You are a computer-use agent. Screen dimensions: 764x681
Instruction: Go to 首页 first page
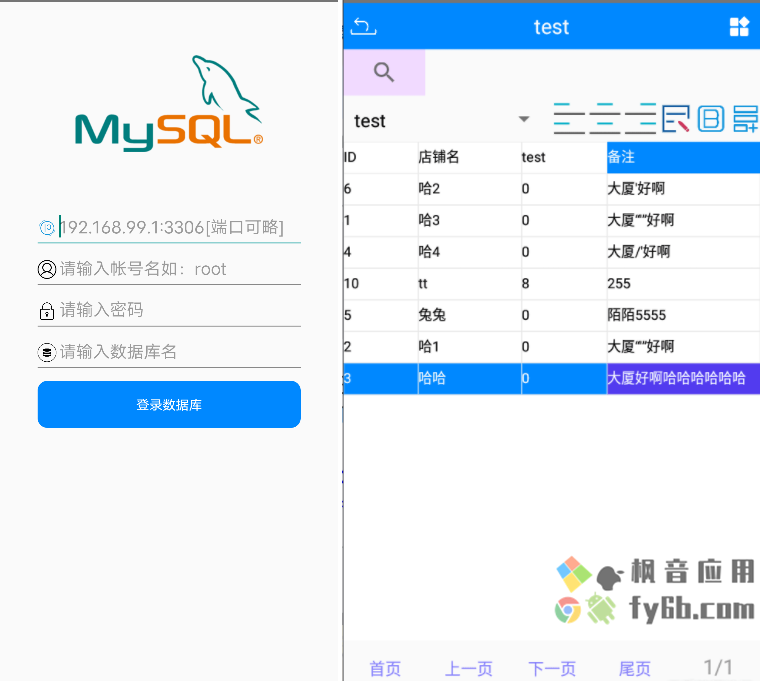[x=385, y=668]
